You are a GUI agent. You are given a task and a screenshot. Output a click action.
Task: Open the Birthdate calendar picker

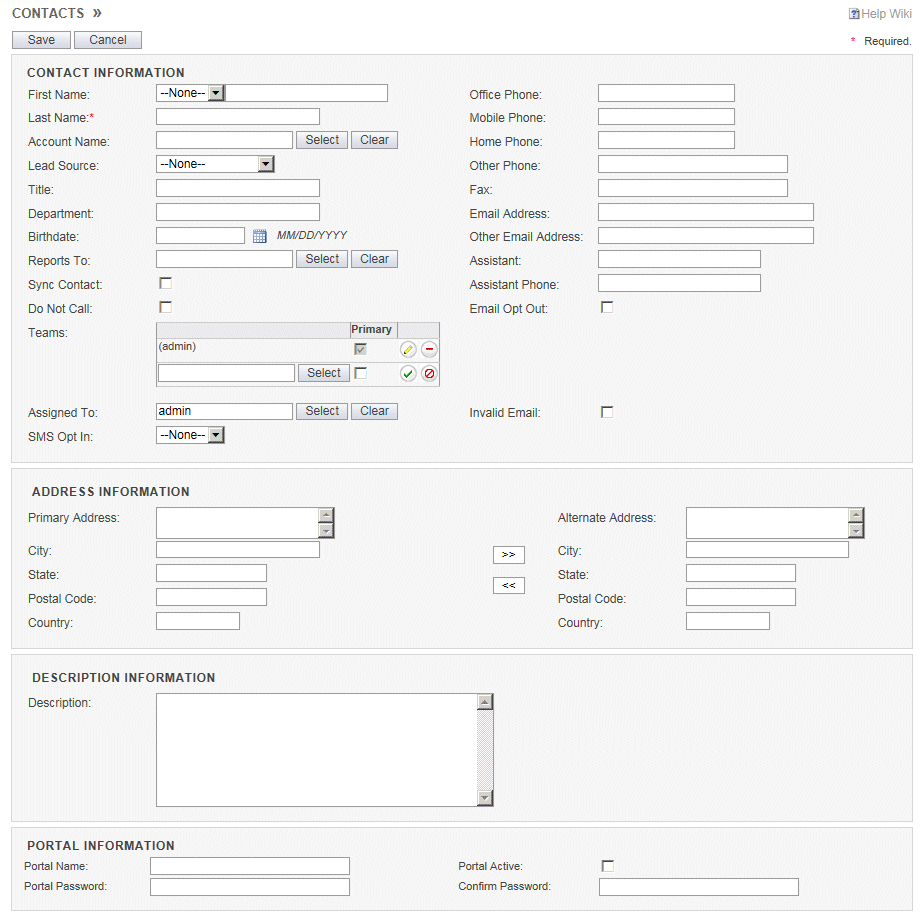[x=259, y=236]
